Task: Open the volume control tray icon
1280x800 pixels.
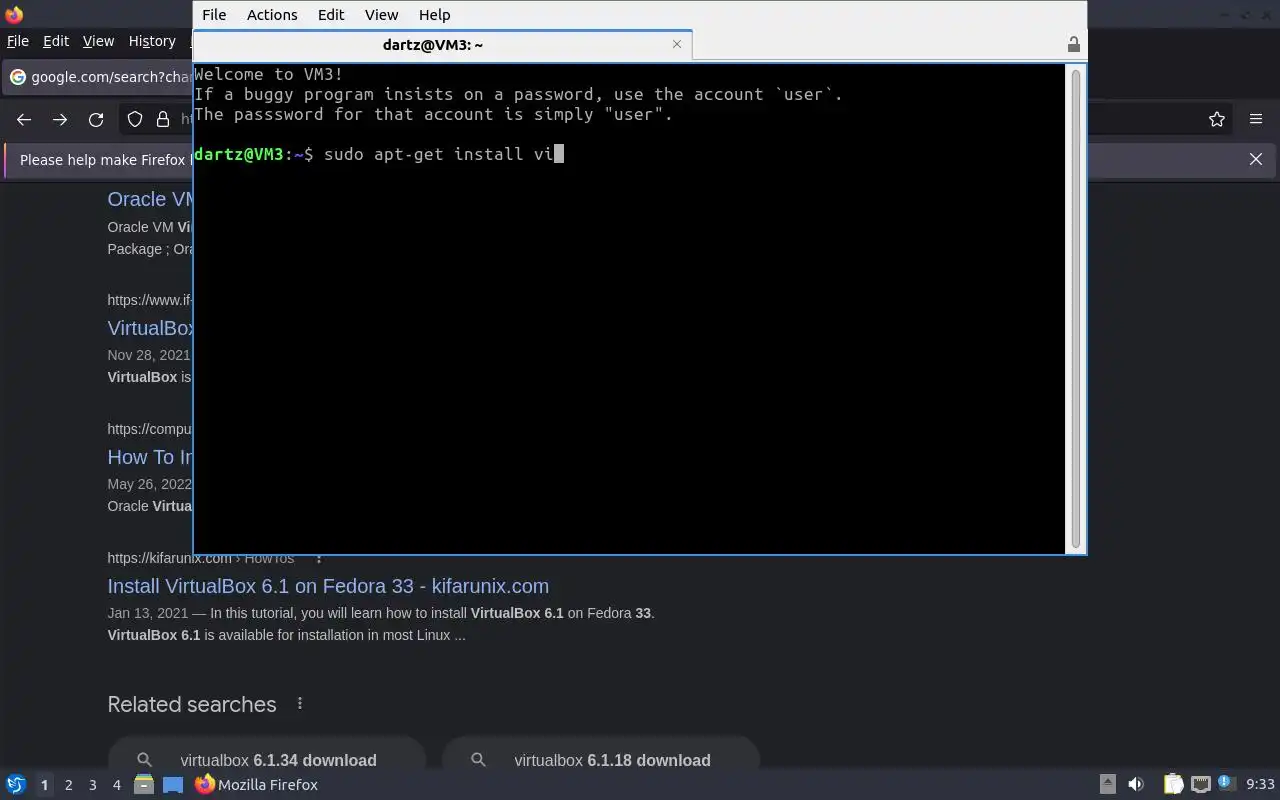Action: pos(1136,784)
